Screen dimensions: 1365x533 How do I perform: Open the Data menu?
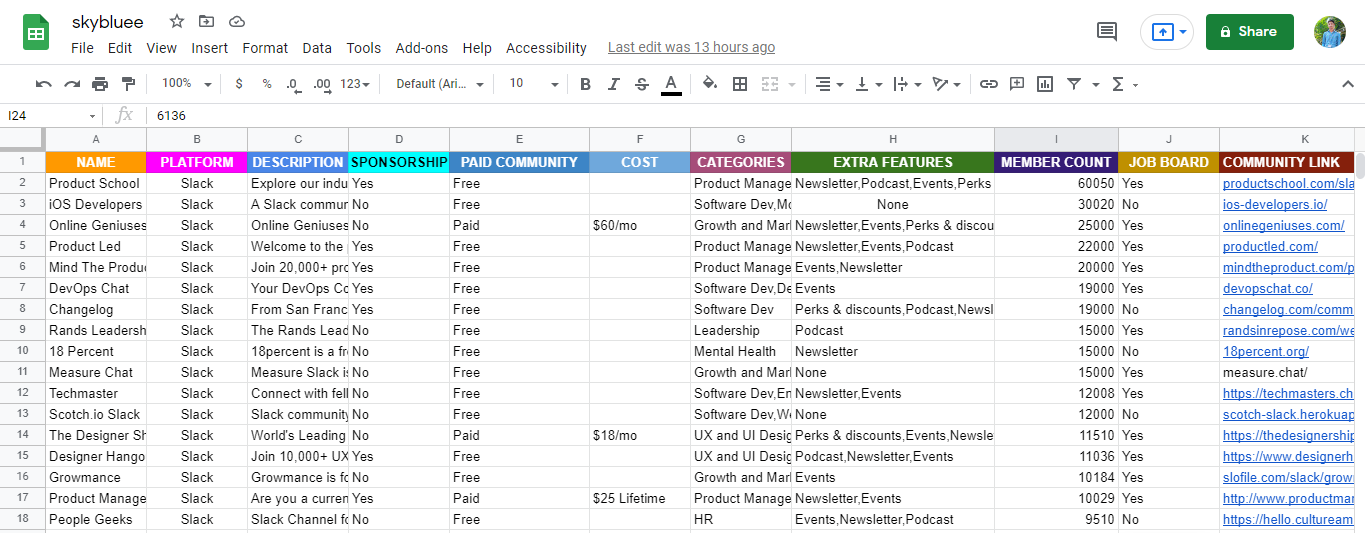tap(317, 48)
